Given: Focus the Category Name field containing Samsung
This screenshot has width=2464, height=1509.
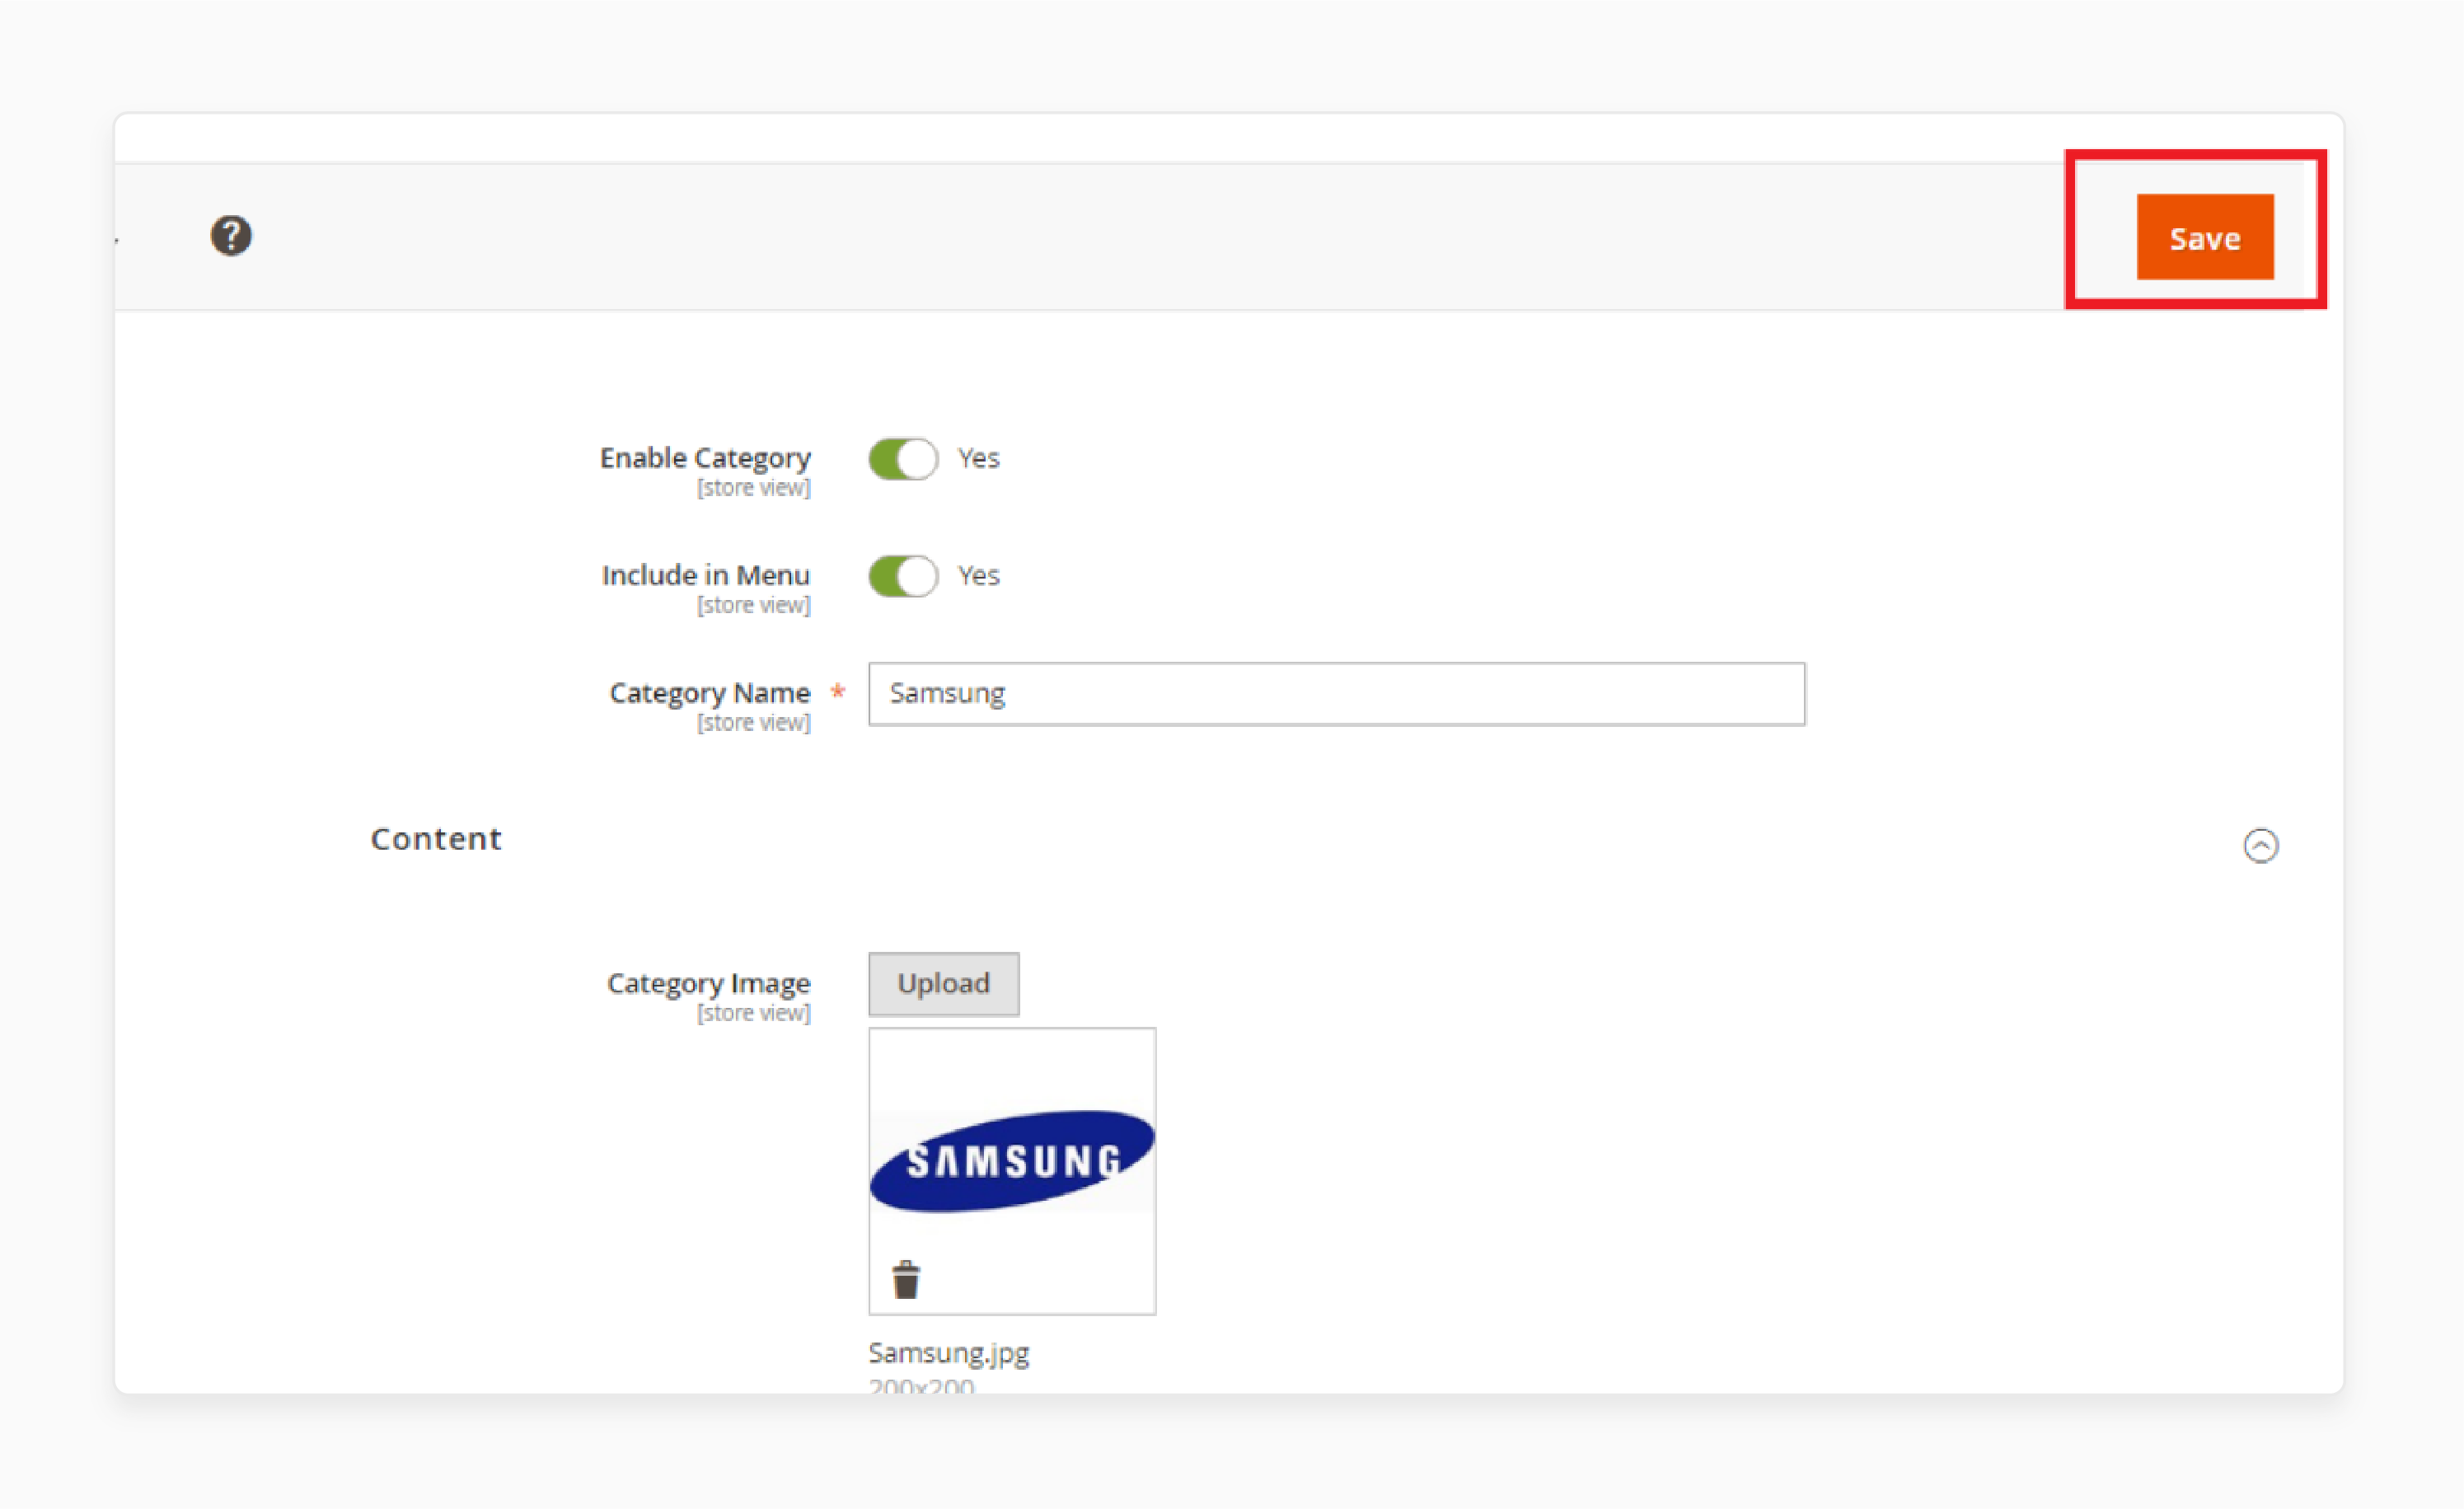Looking at the screenshot, I should point(1337,693).
